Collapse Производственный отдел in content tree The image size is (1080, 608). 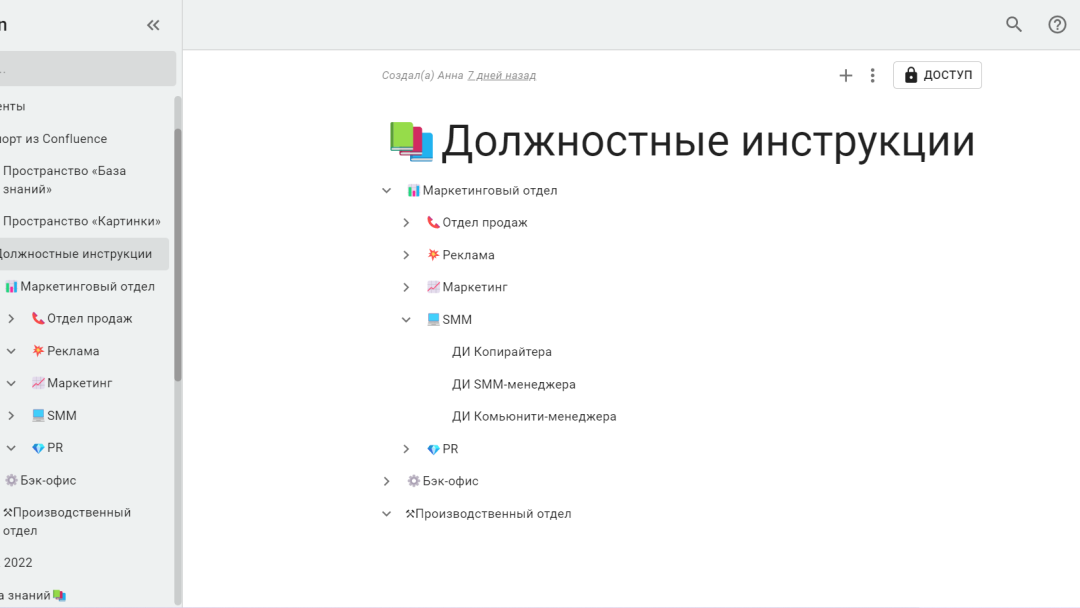tap(386, 514)
